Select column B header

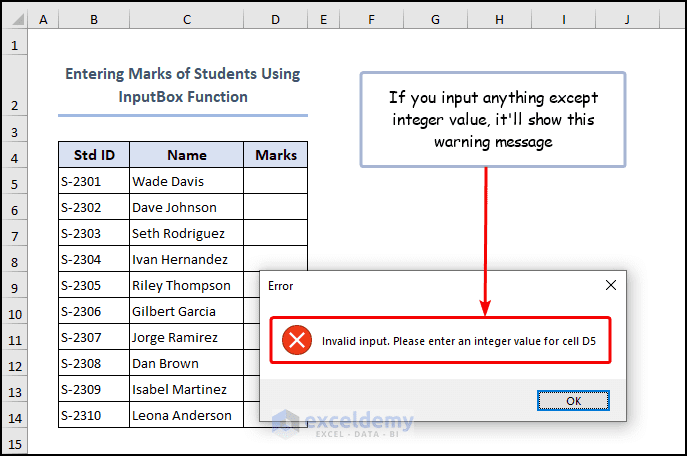pos(94,19)
